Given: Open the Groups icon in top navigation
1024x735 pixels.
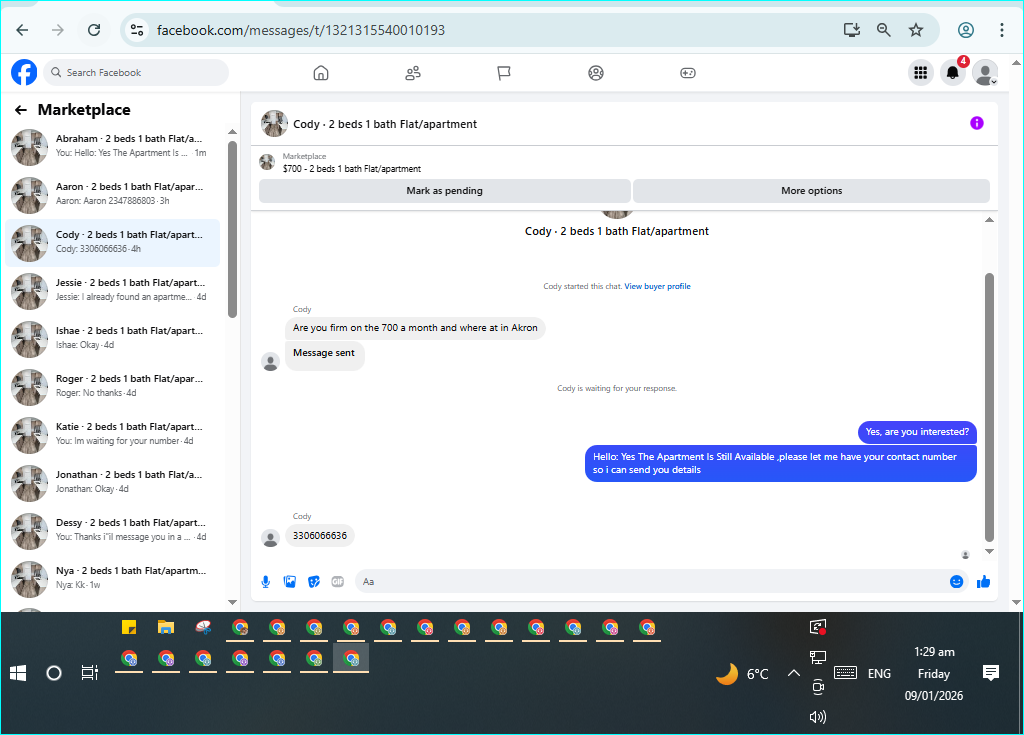Looking at the screenshot, I should [596, 73].
